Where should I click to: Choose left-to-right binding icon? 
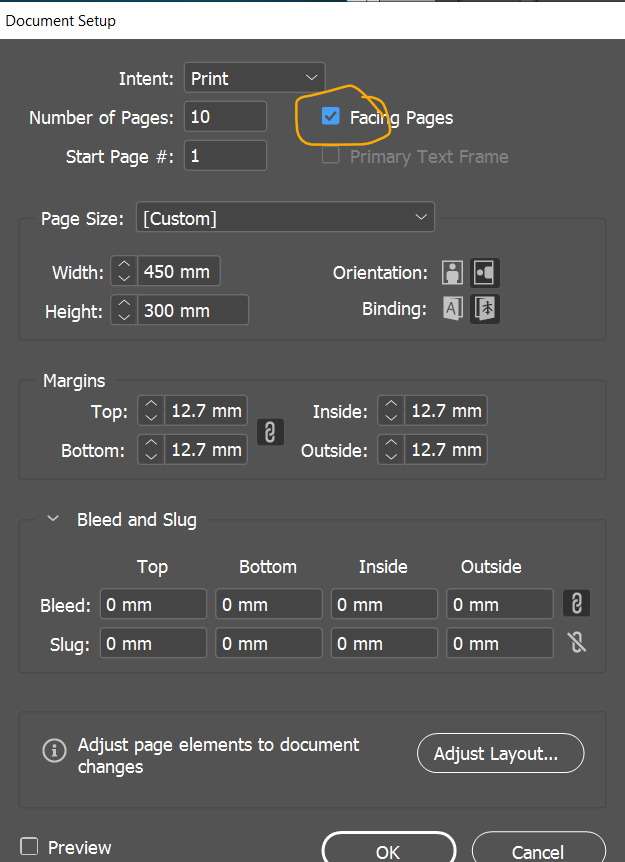tap(453, 308)
